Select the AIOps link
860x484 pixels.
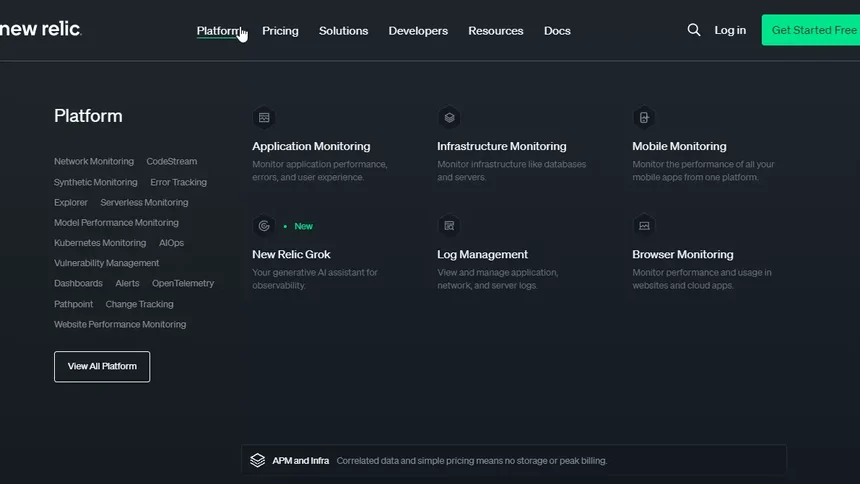171,243
